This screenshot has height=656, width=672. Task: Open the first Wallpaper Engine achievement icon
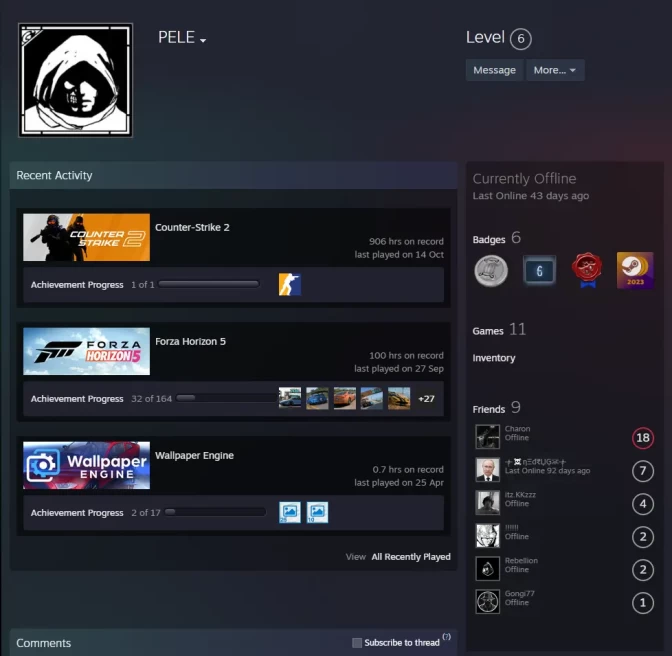[x=290, y=512]
